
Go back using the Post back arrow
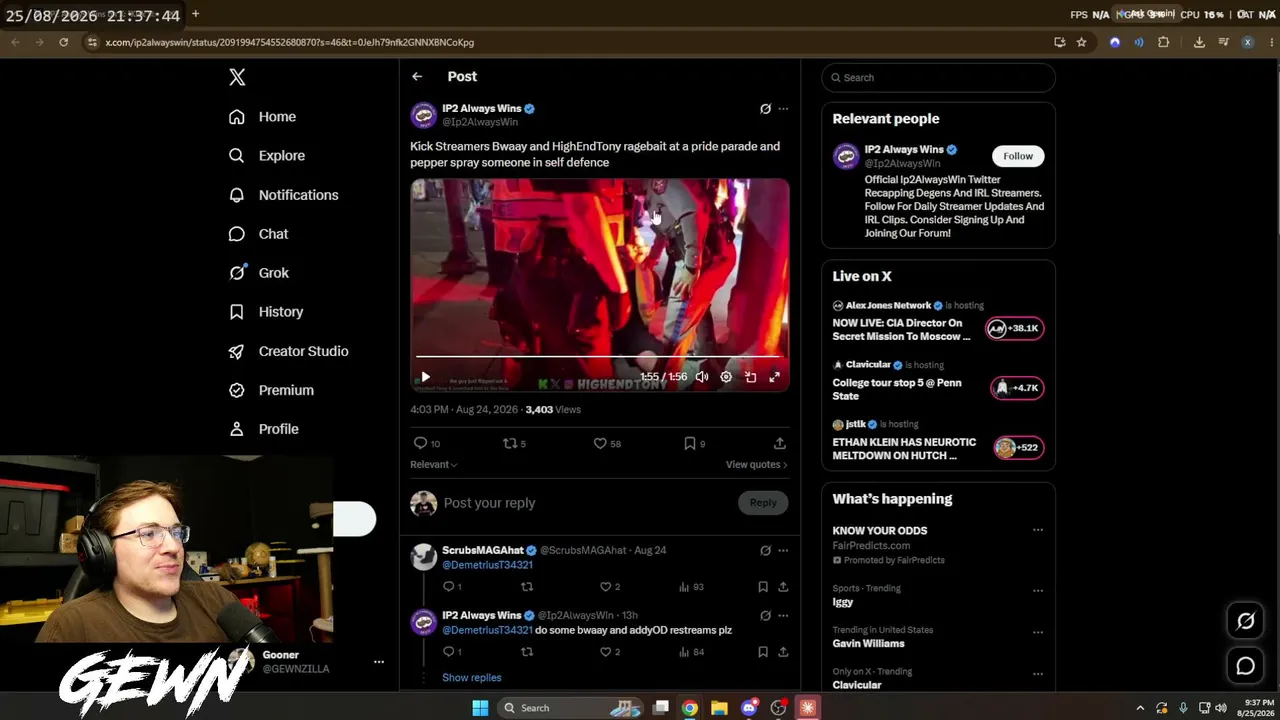click(x=417, y=76)
